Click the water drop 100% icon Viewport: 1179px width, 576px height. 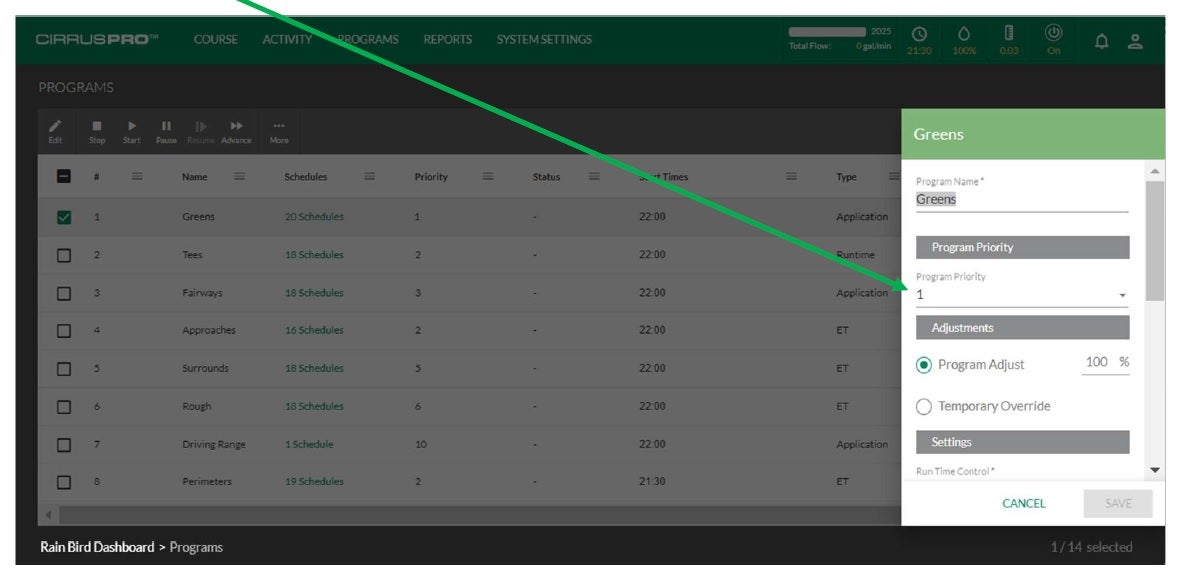coord(964,34)
